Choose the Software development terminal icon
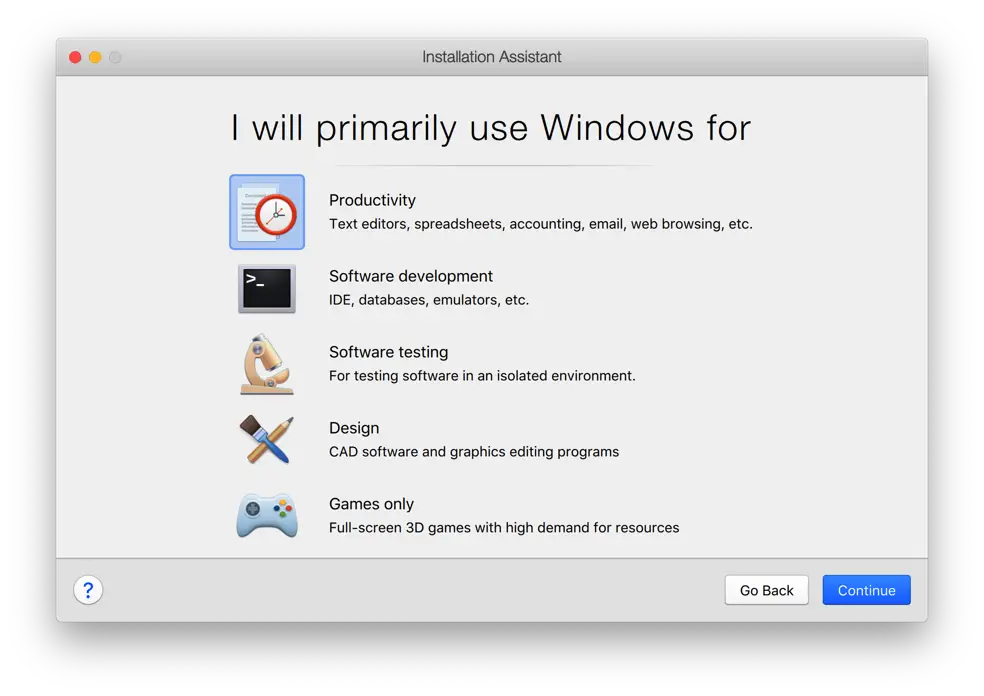 pos(267,289)
